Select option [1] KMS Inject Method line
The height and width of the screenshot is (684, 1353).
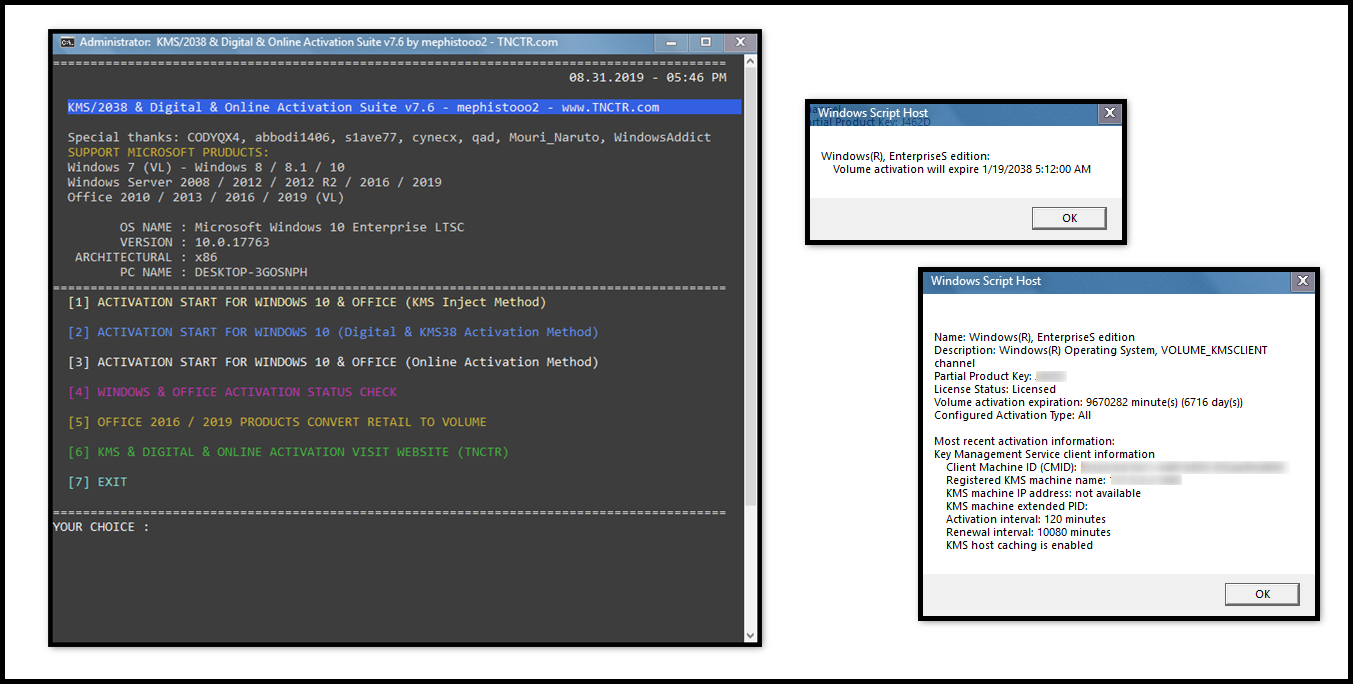click(307, 302)
